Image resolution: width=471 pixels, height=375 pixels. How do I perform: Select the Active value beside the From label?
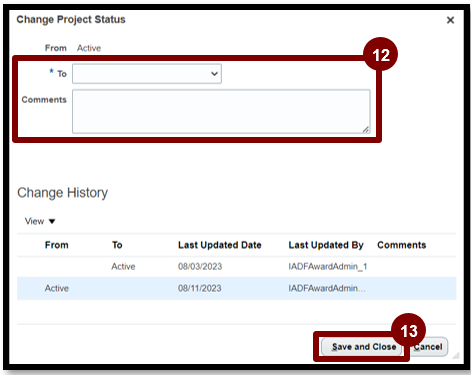click(x=89, y=48)
